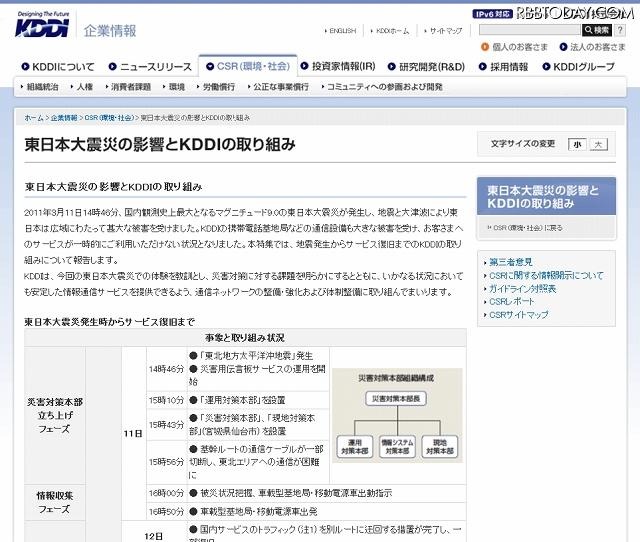Click the 個人のお客さま arrow icon

tap(484, 46)
